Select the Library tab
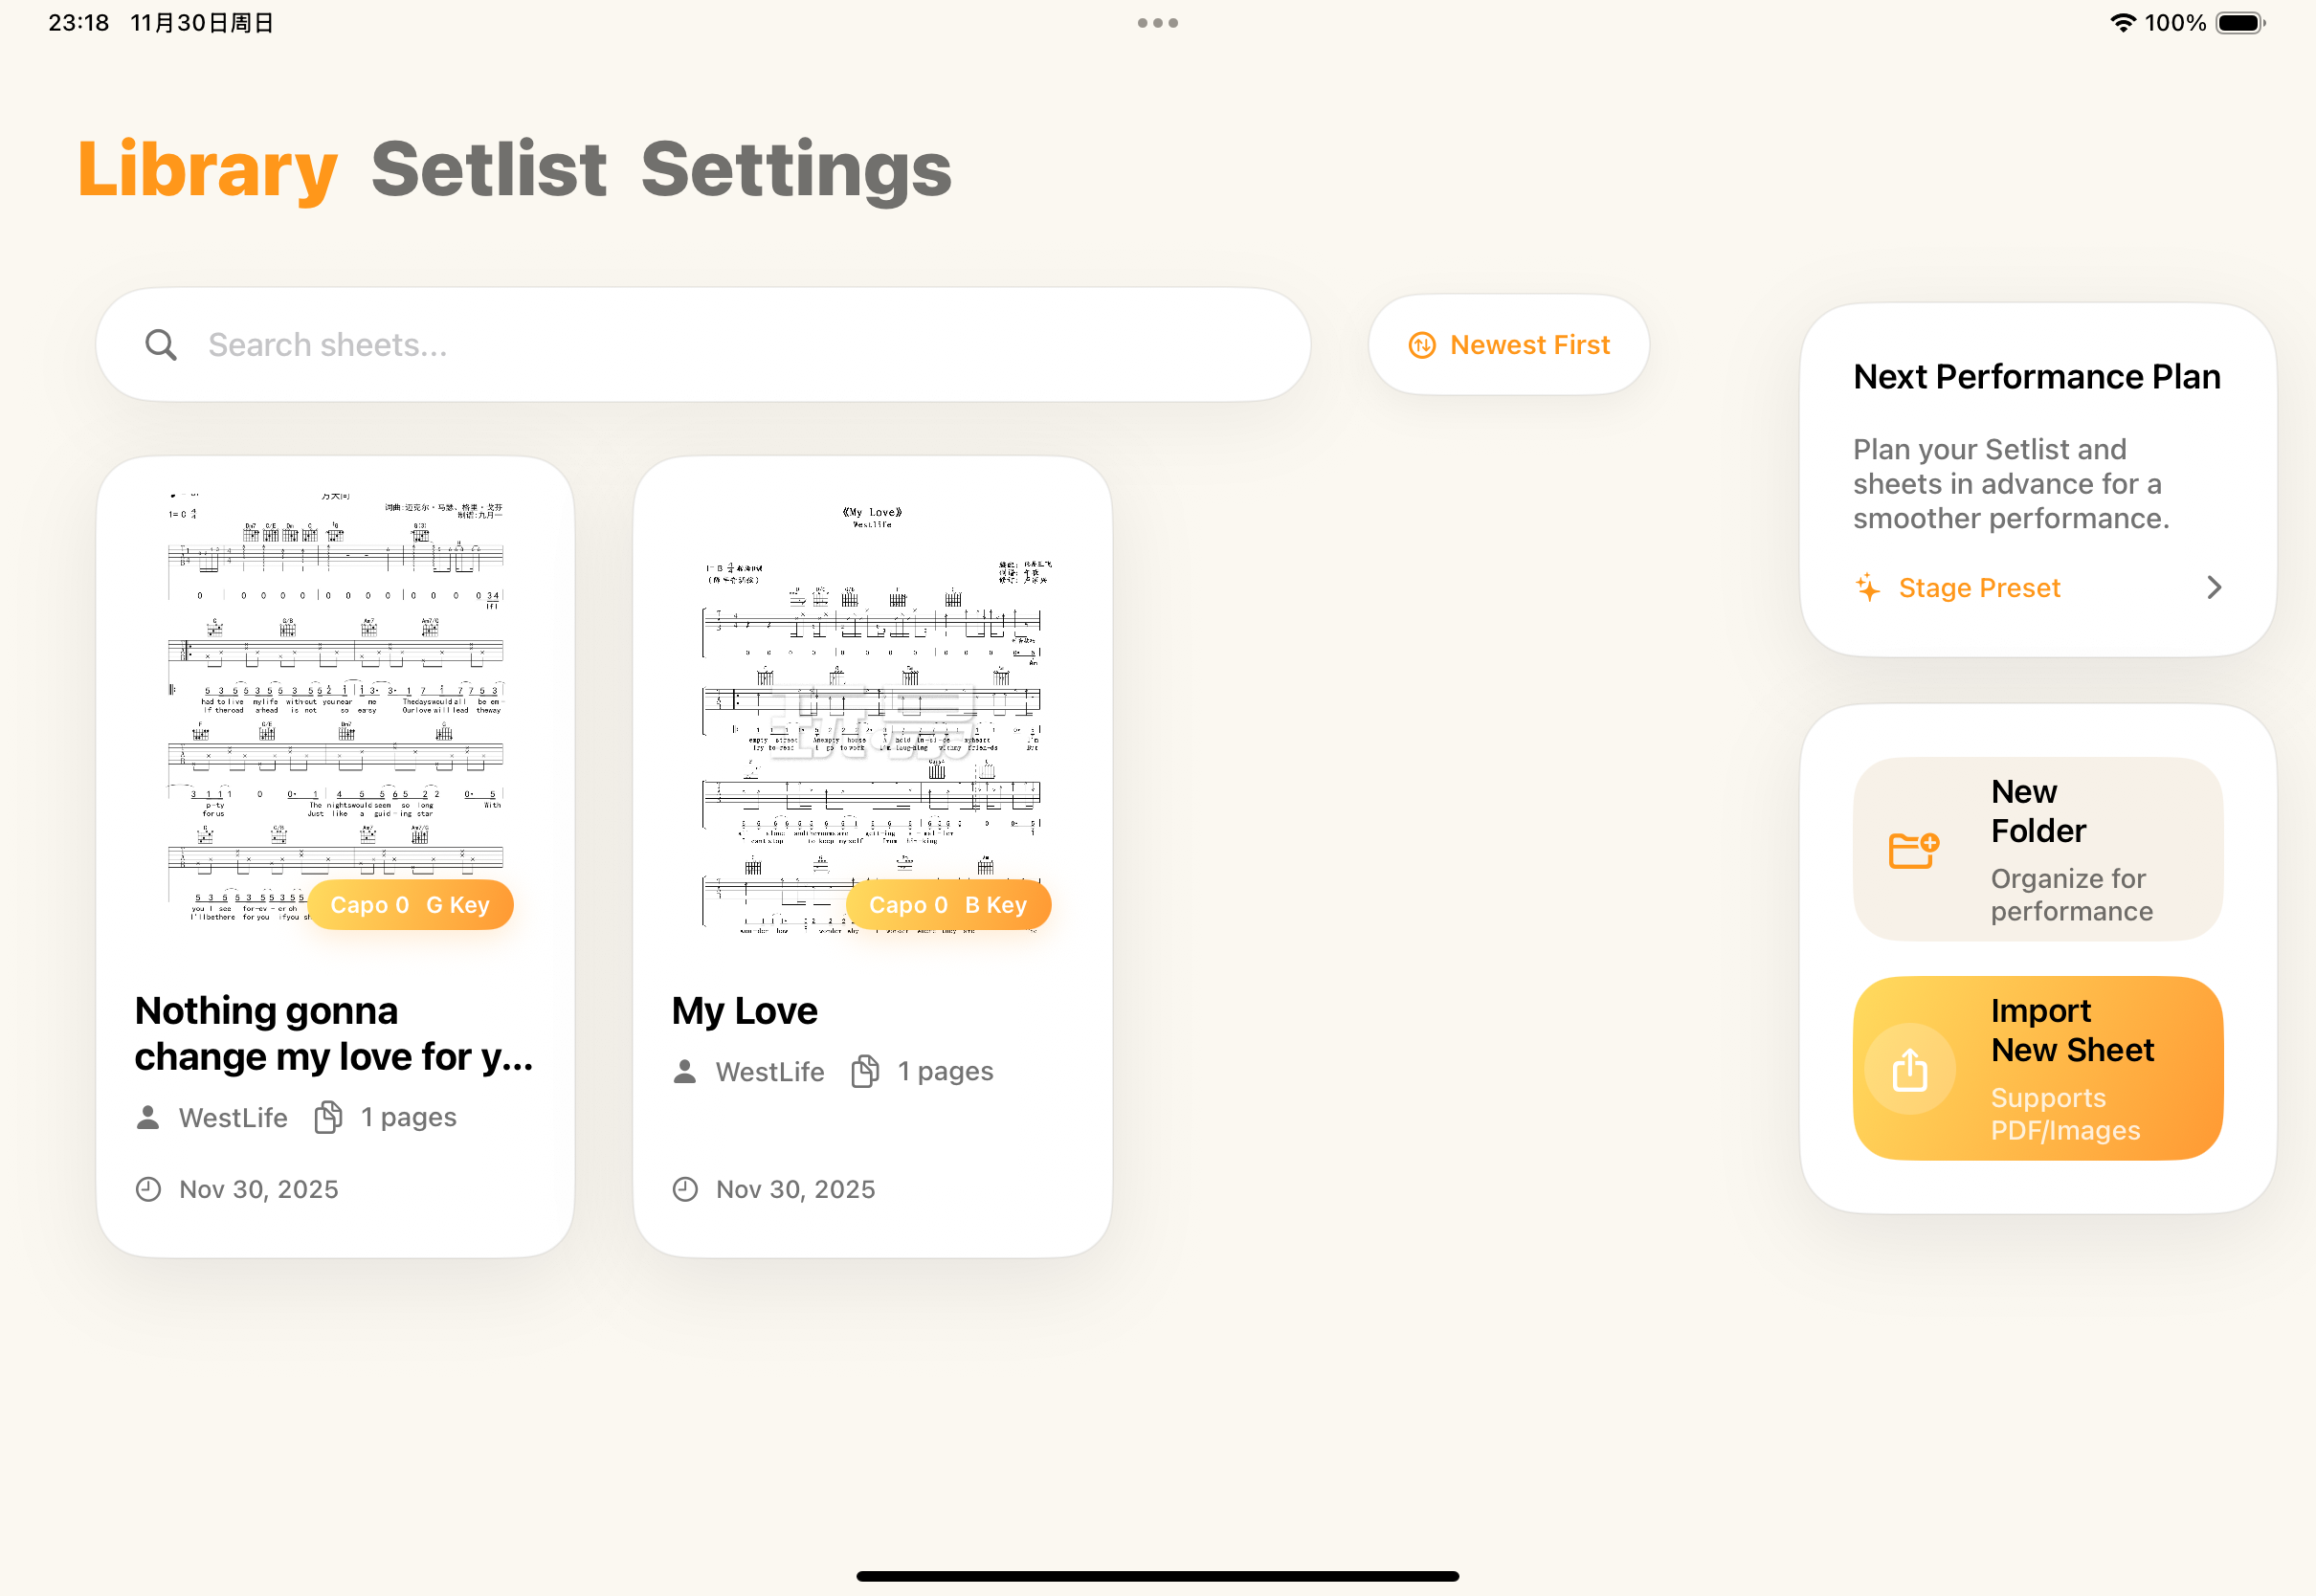The width and height of the screenshot is (2316, 1596). pos(207,169)
